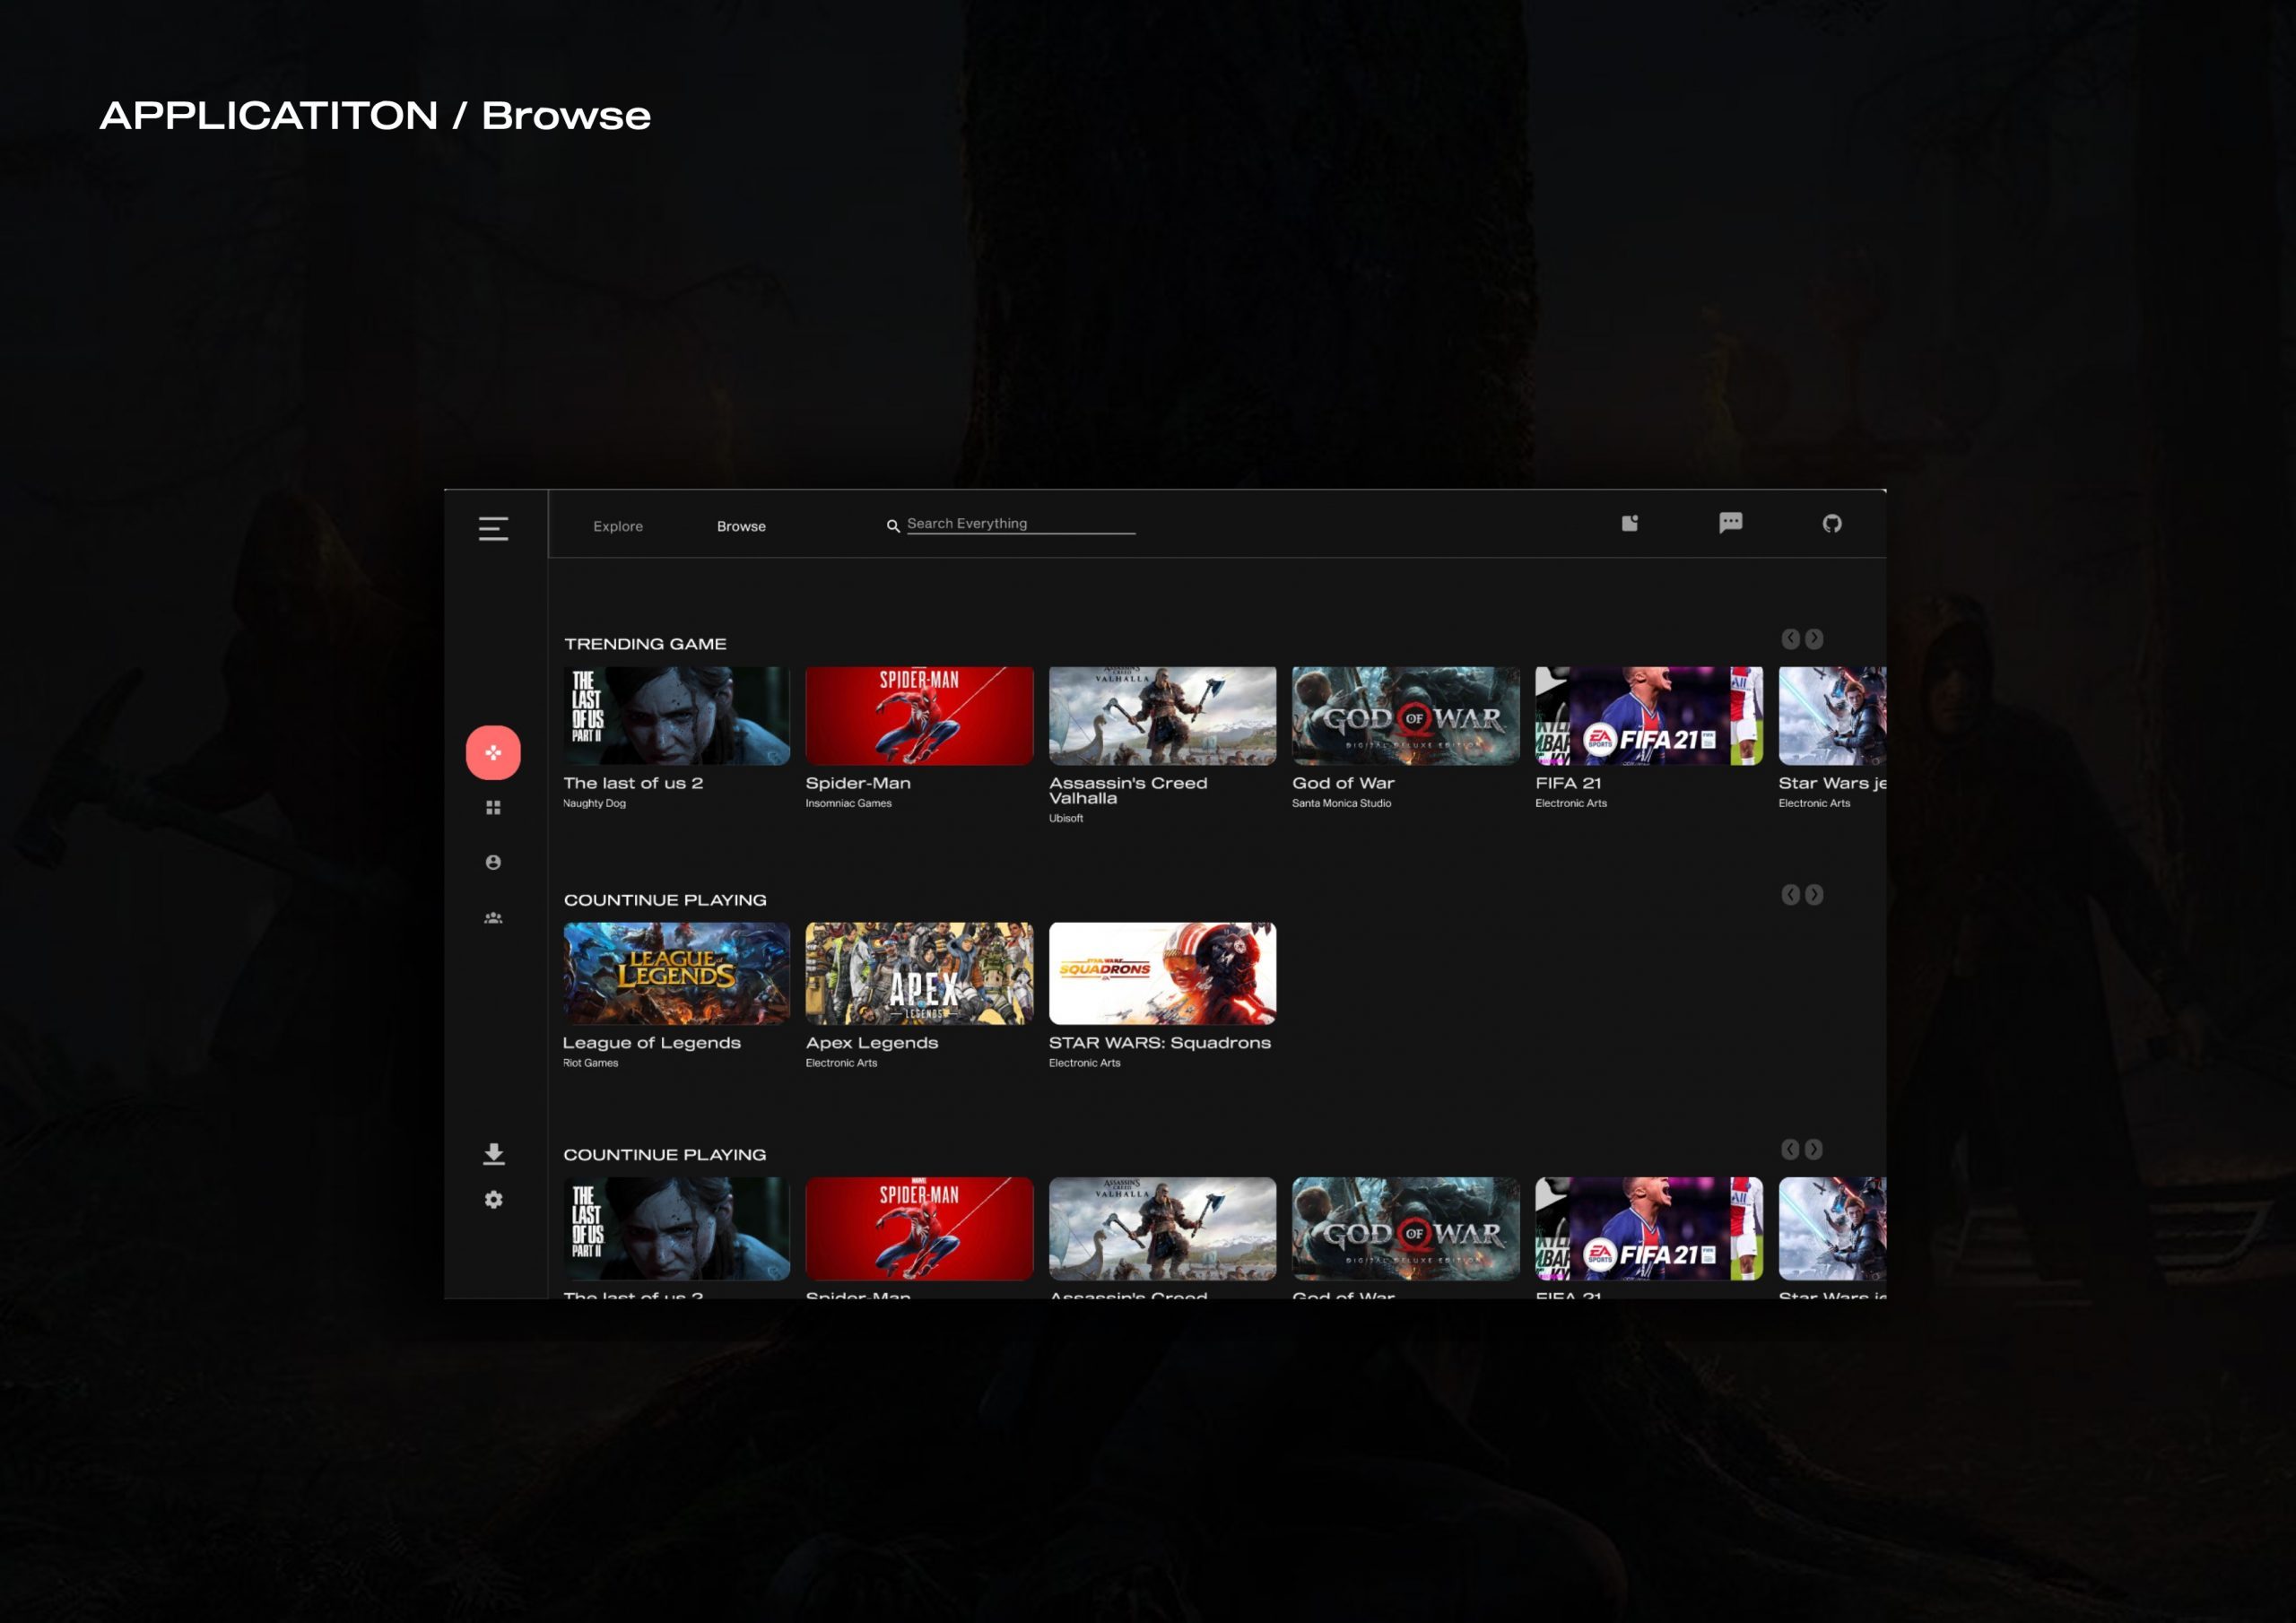Click the 'STAR WARS: Squadrons' title text

click(1160, 1042)
